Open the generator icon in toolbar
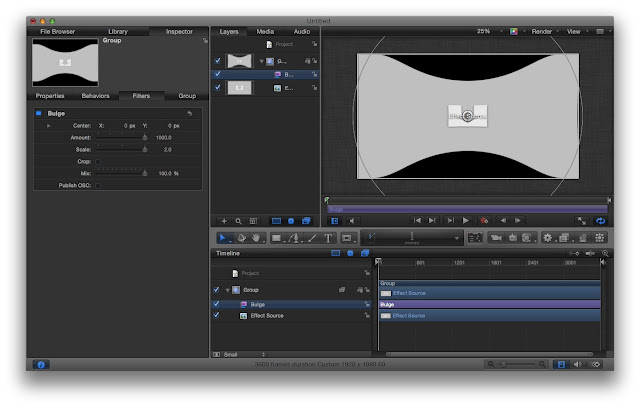640x407 pixels. click(x=527, y=238)
